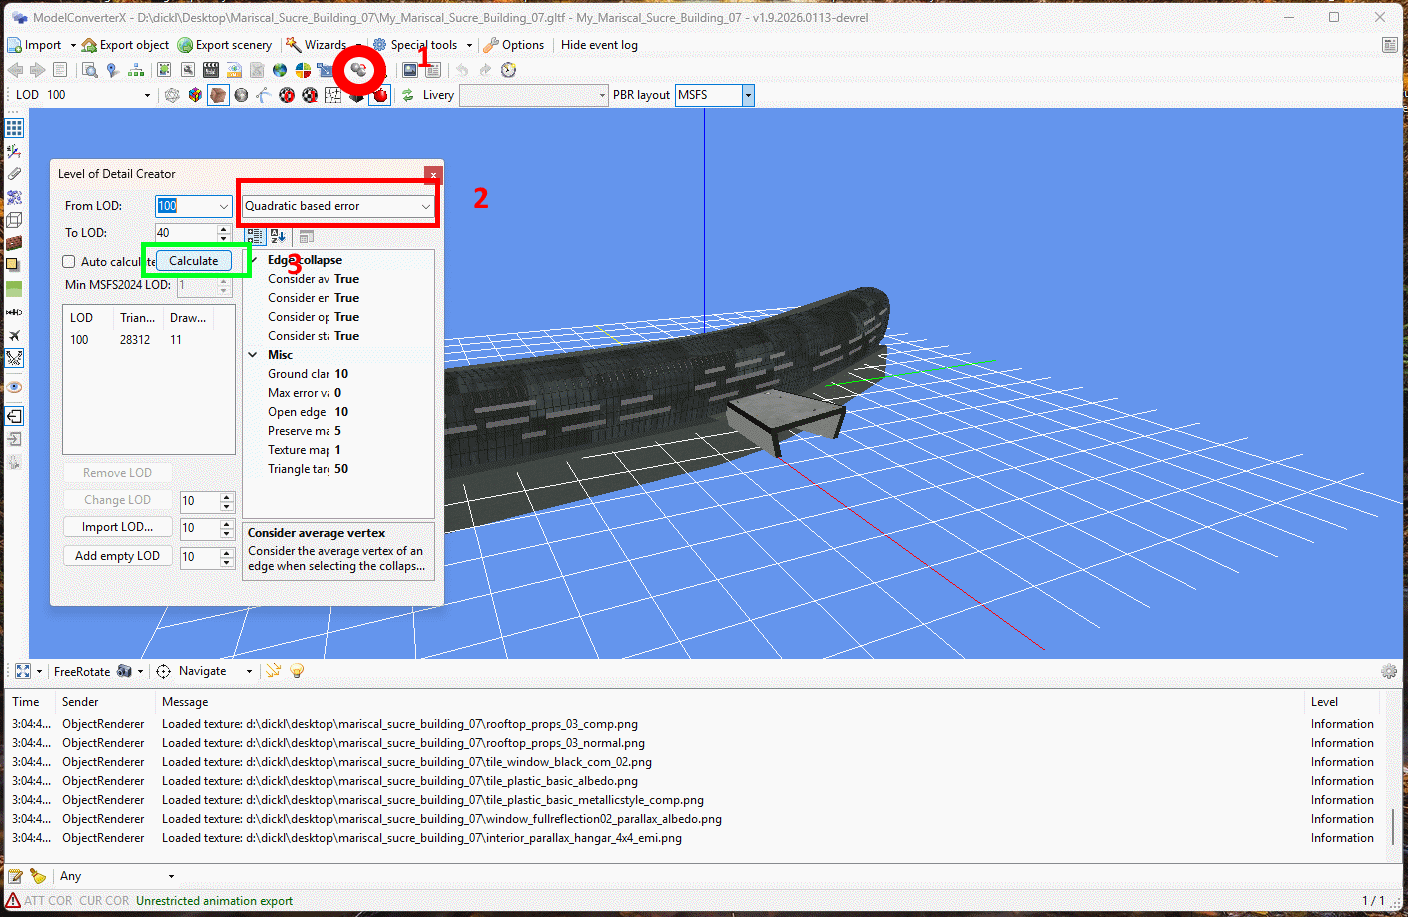
Task: Expand the PBR layout MSFS dropdown
Action: (748, 95)
